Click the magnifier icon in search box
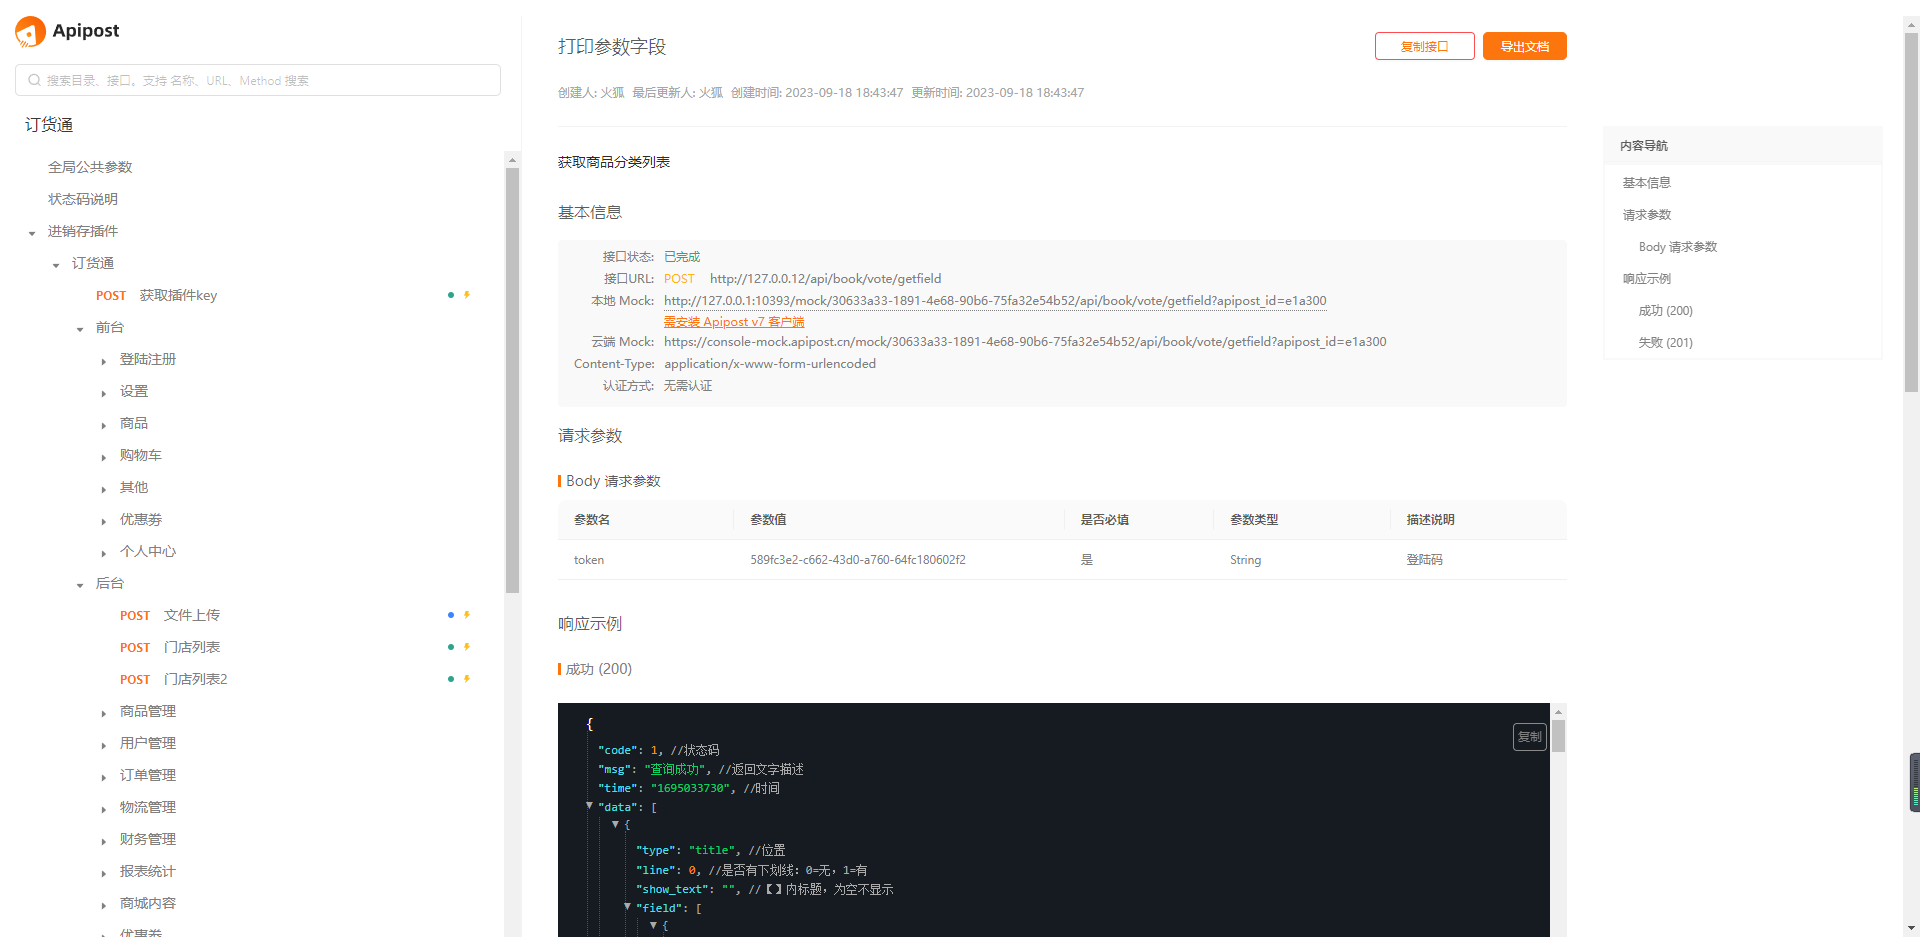The height and width of the screenshot is (937, 1920). pyautogui.click(x=35, y=80)
